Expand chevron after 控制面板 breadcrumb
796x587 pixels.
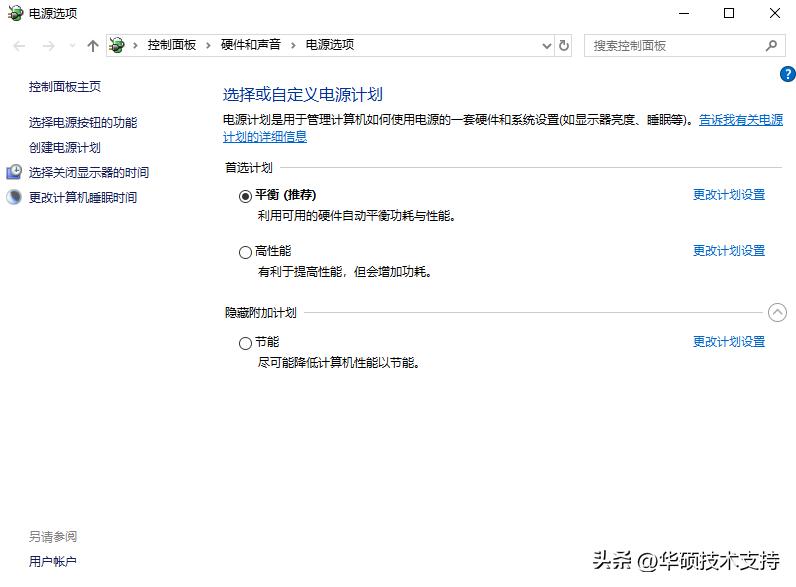[208, 46]
